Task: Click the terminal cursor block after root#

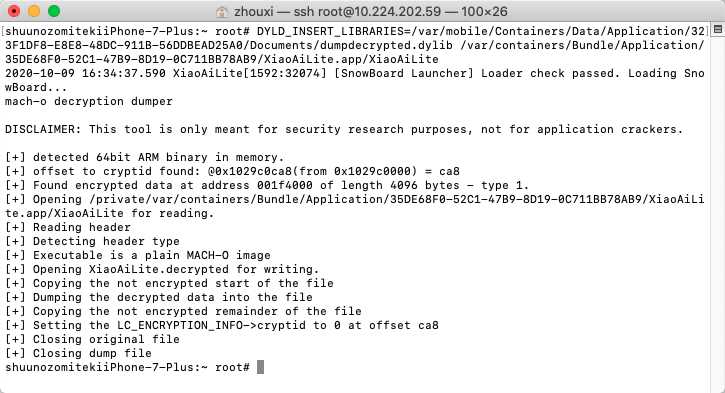Action: click(260, 367)
